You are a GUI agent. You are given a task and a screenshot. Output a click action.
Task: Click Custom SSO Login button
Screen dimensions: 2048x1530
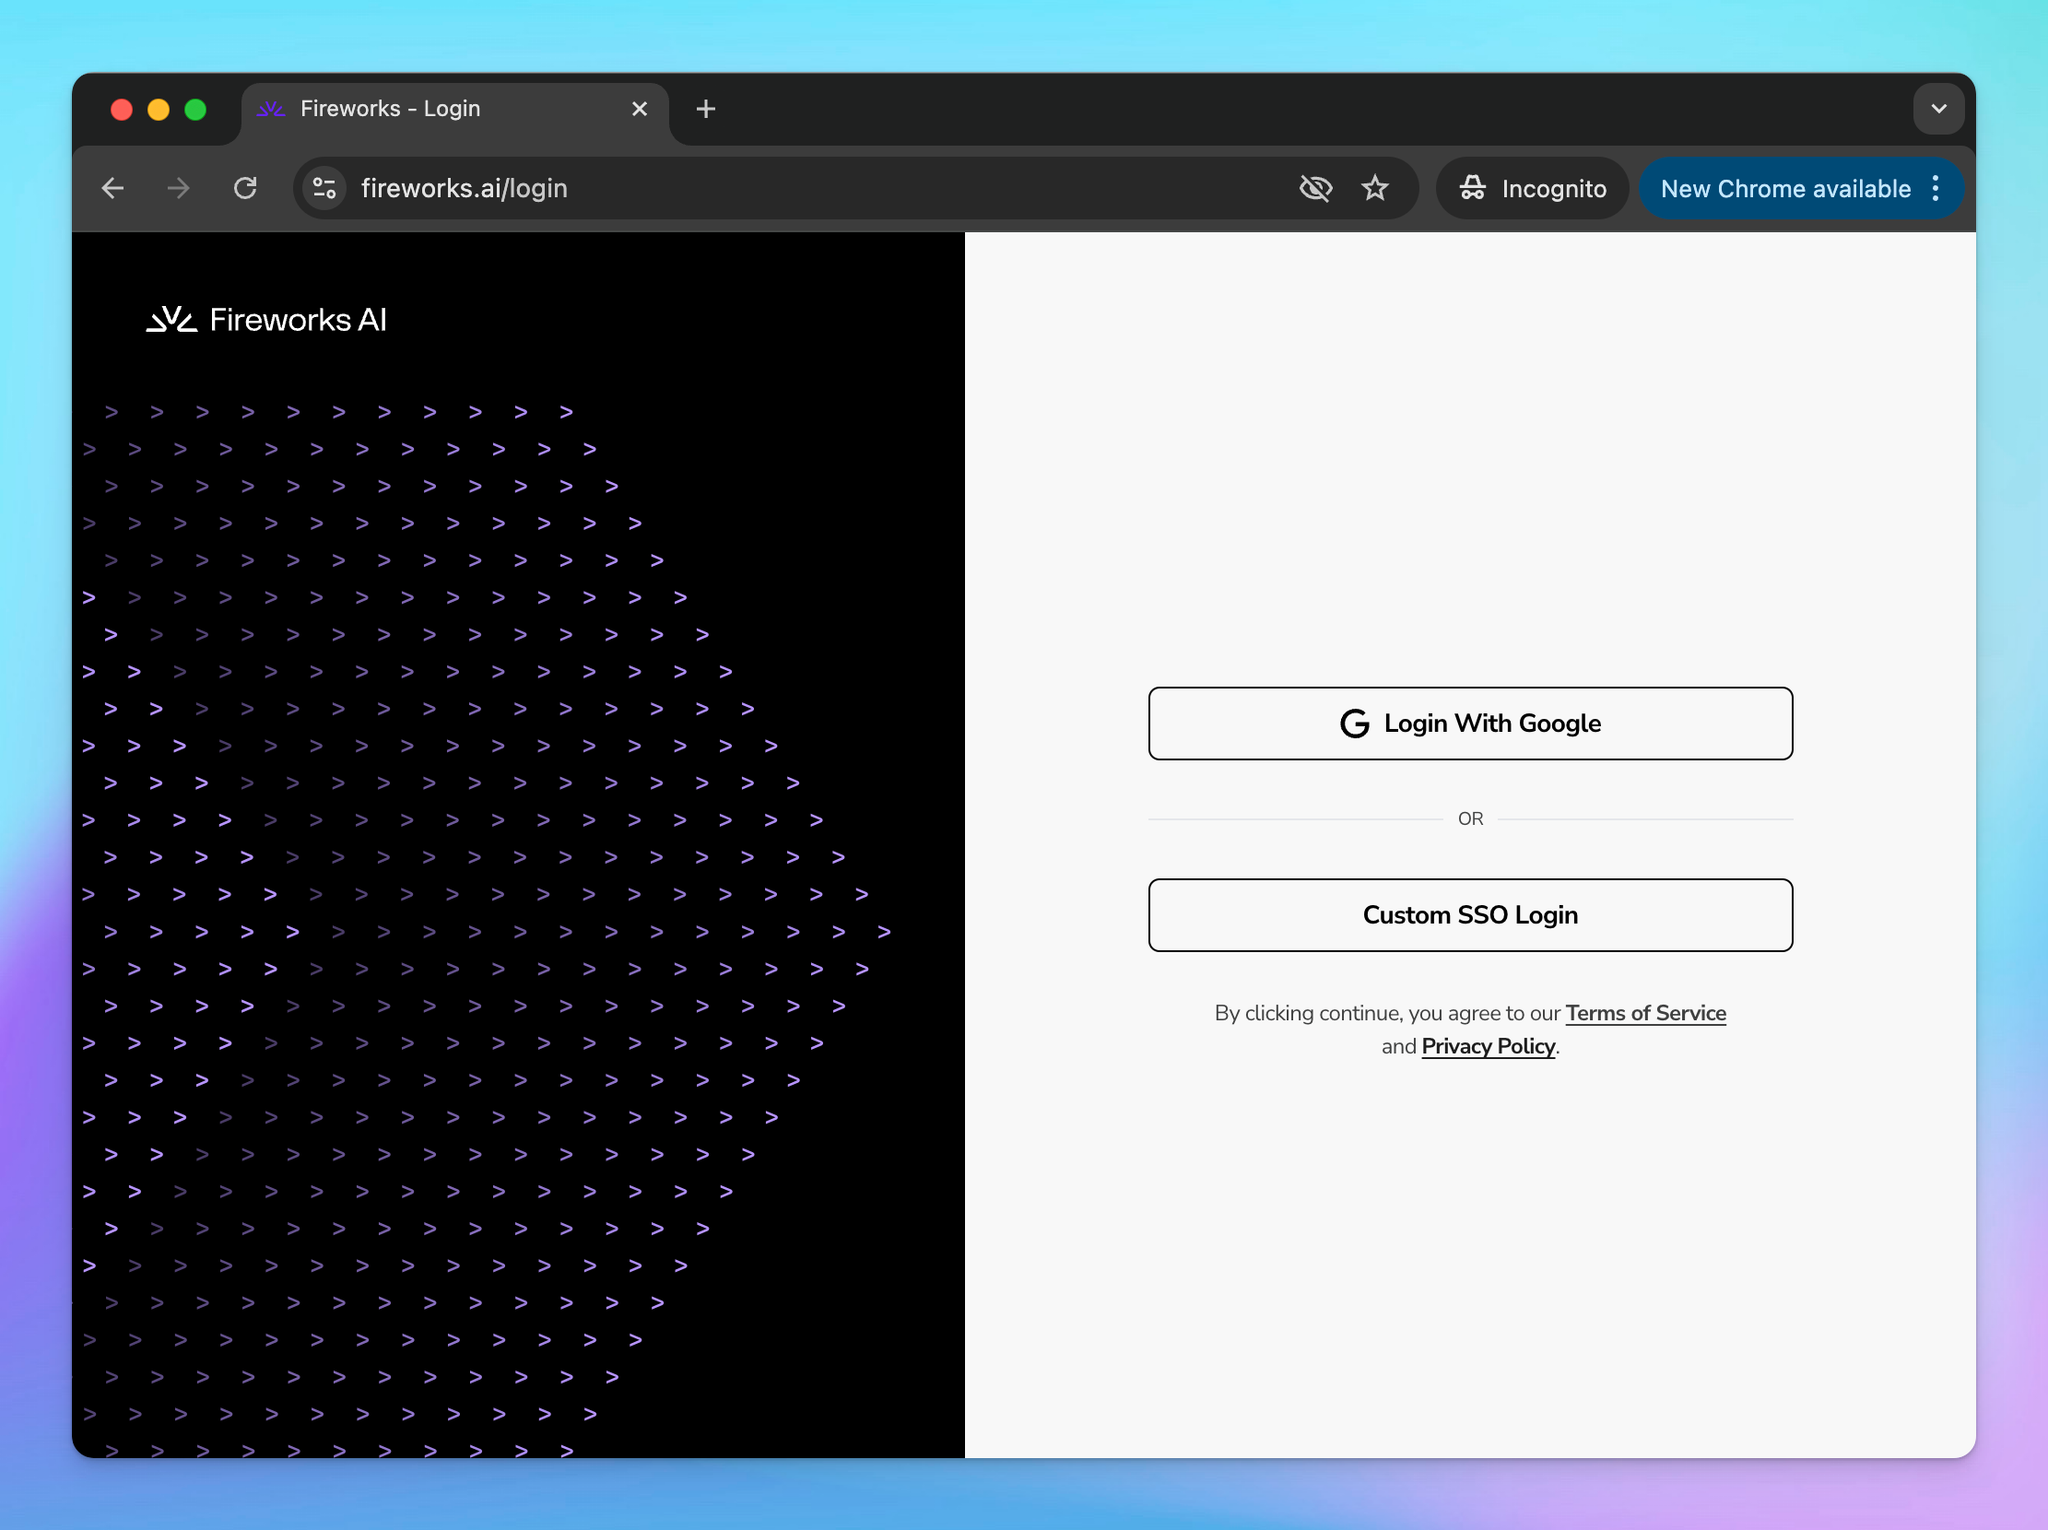(x=1470, y=915)
